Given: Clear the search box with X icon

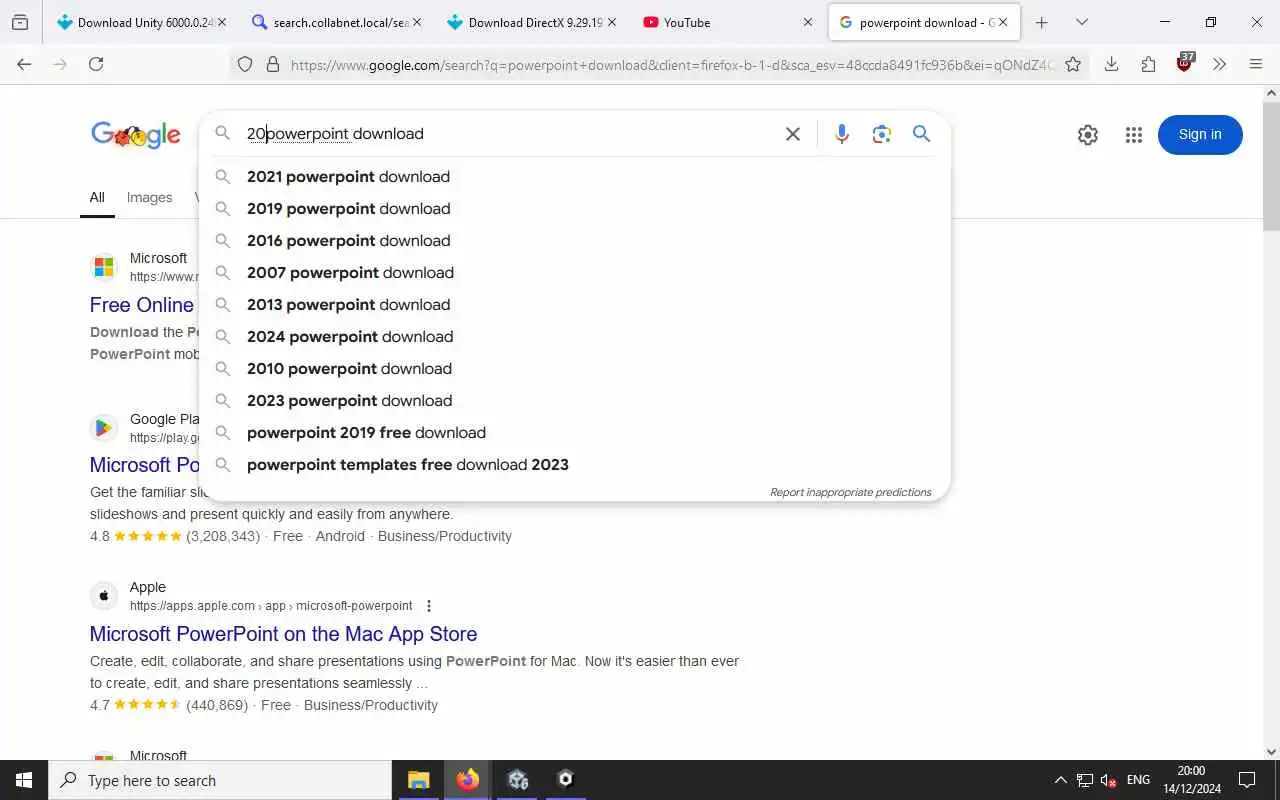Looking at the screenshot, I should click(x=793, y=134).
